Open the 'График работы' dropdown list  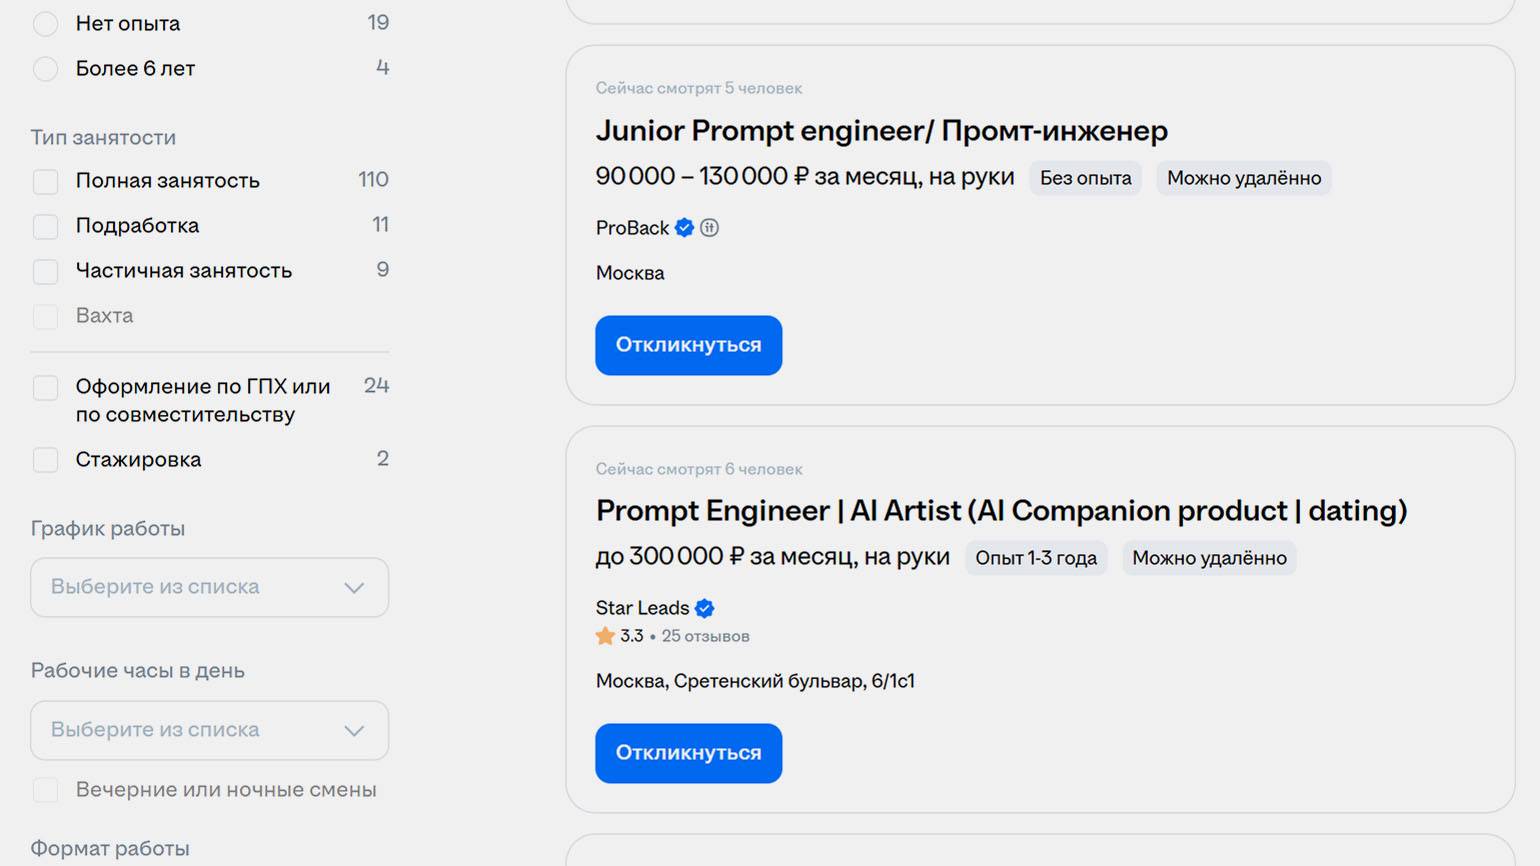coord(209,587)
